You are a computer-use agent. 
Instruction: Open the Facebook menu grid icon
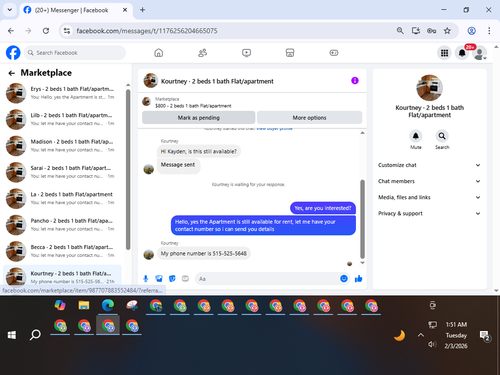[x=444, y=53]
